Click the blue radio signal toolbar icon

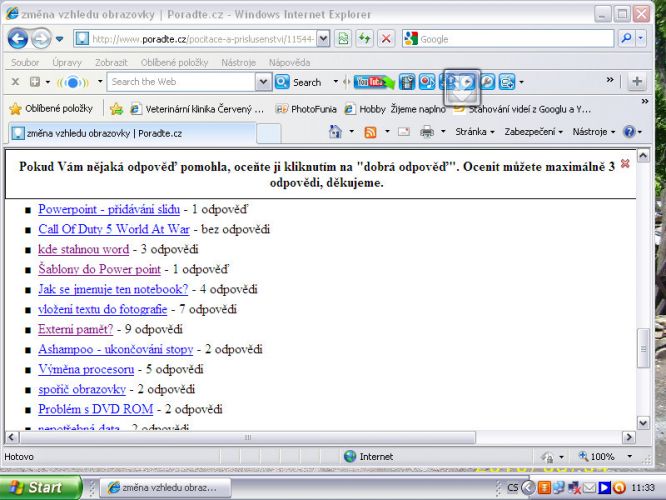[73, 82]
